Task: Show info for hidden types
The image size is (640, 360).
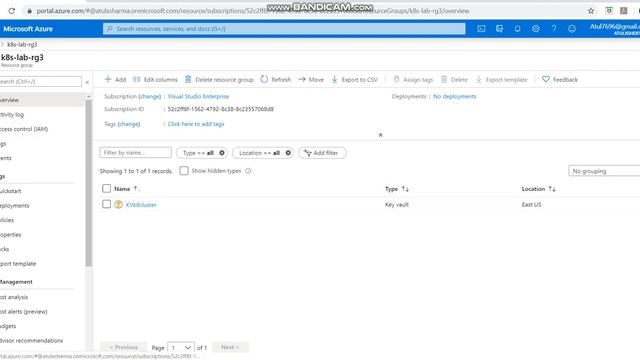Action: tap(248, 171)
